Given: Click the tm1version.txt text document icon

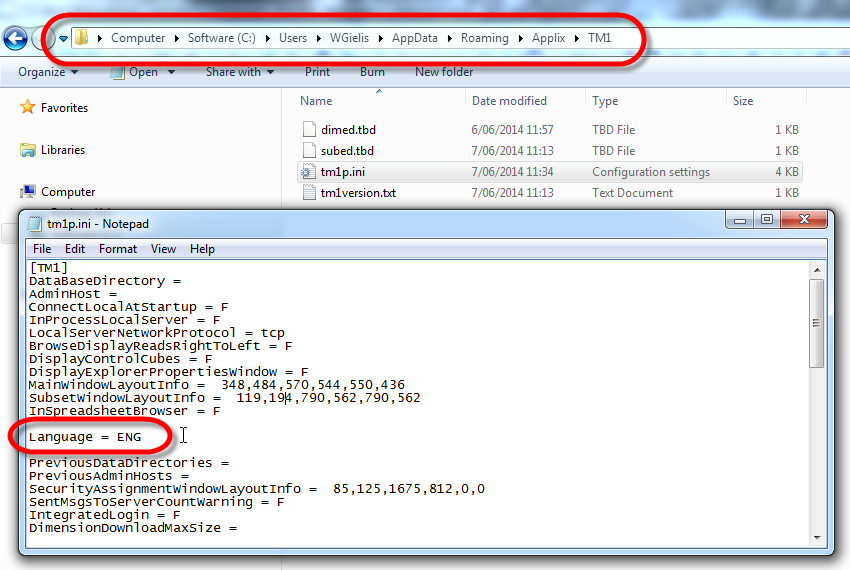Looking at the screenshot, I should [x=308, y=193].
